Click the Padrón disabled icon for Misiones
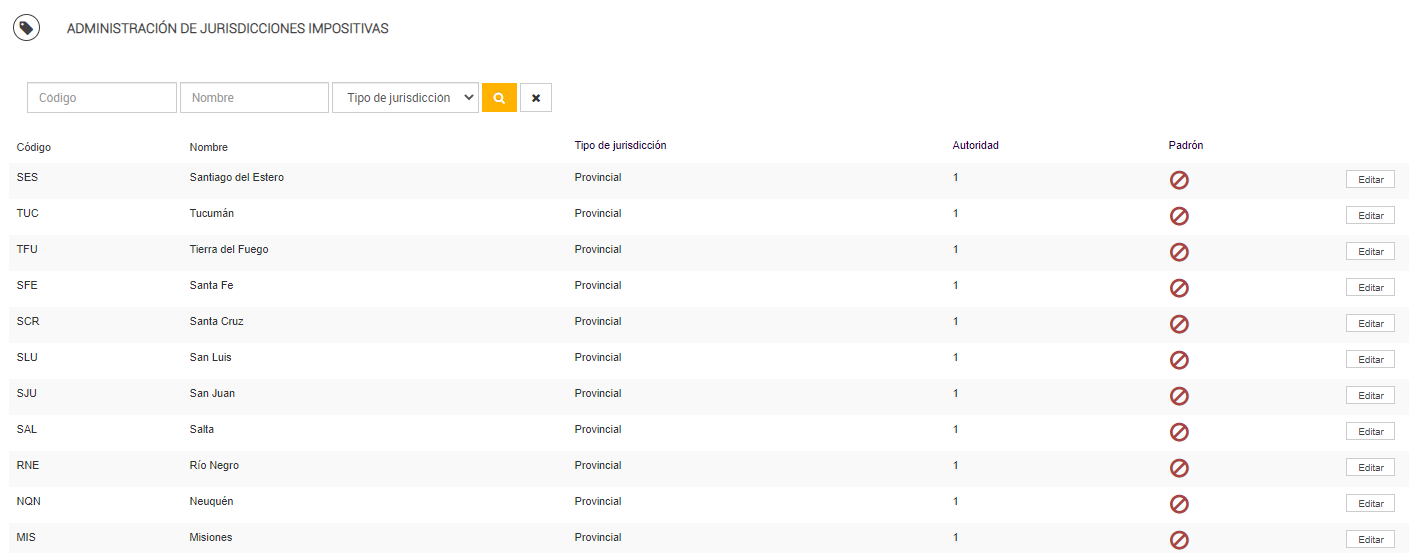Image resolution: width=1417 pixels, height=553 pixels. (x=1179, y=540)
